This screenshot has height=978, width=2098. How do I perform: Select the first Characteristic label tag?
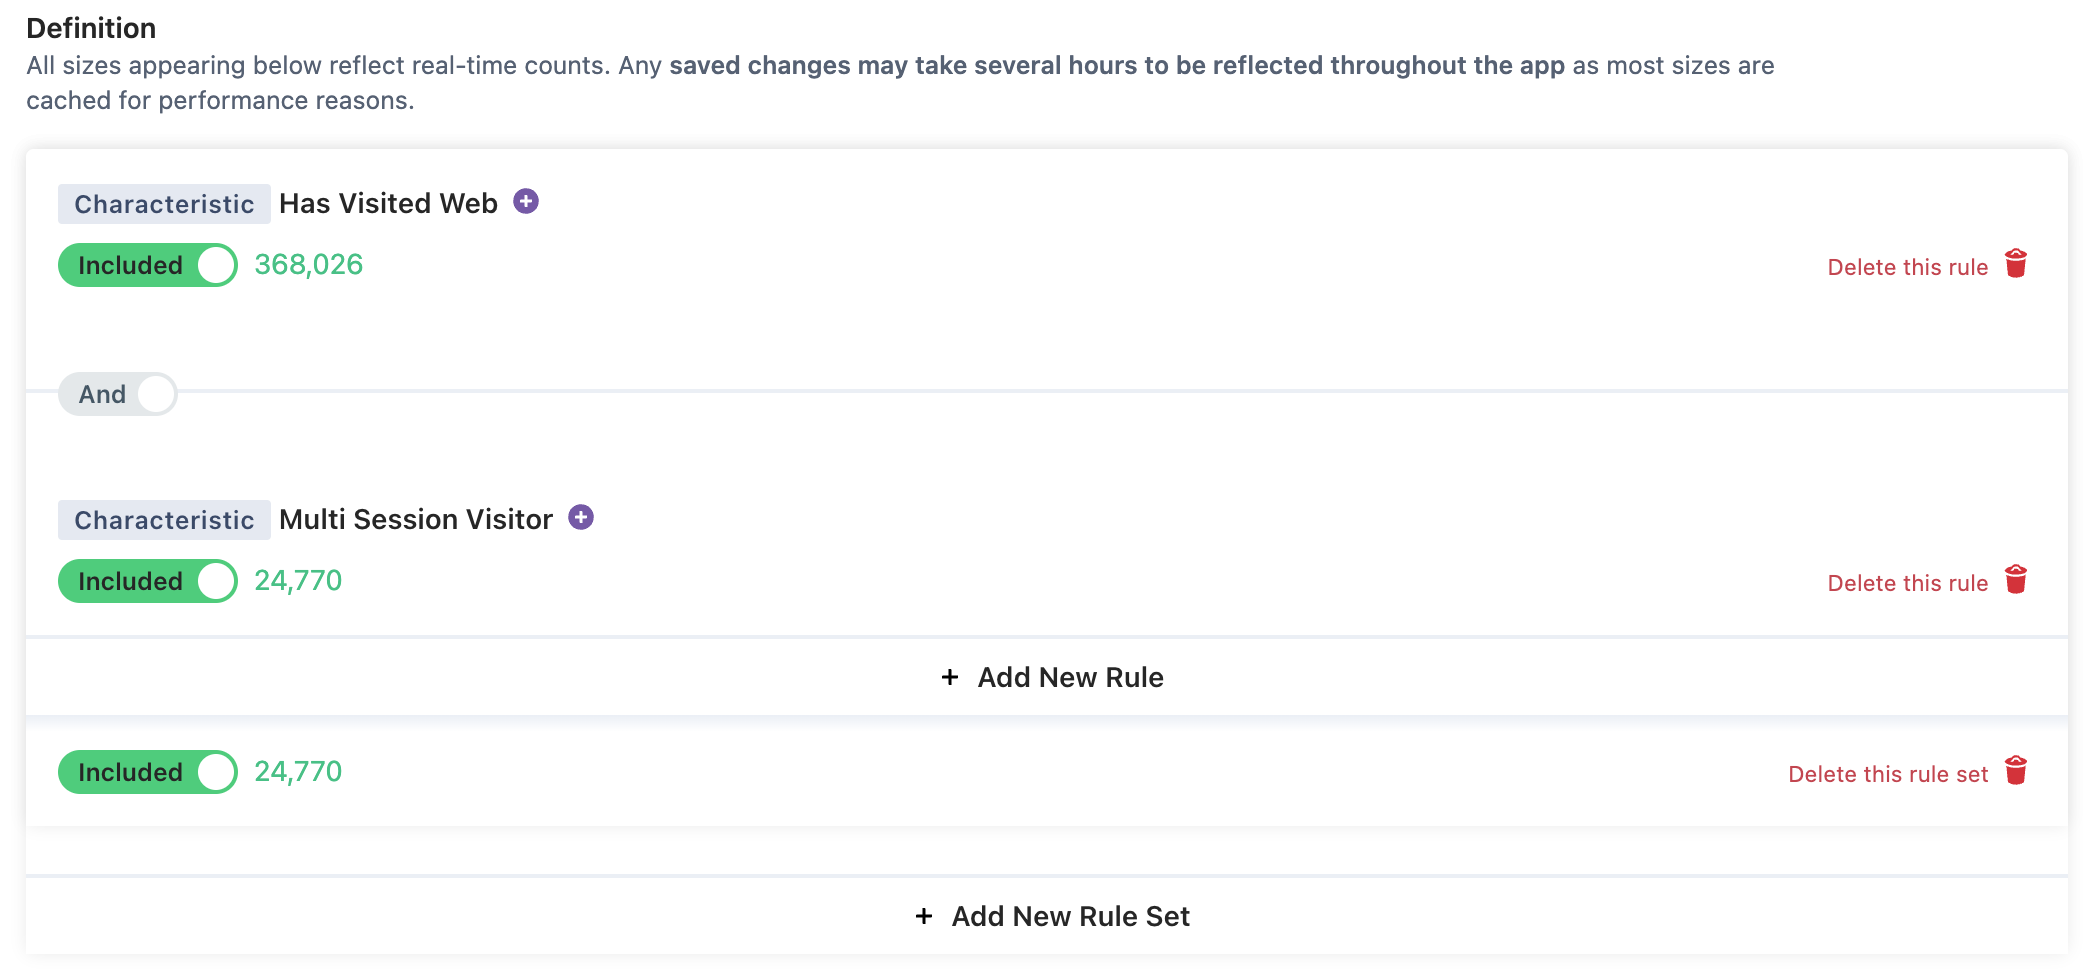click(x=164, y=204)
